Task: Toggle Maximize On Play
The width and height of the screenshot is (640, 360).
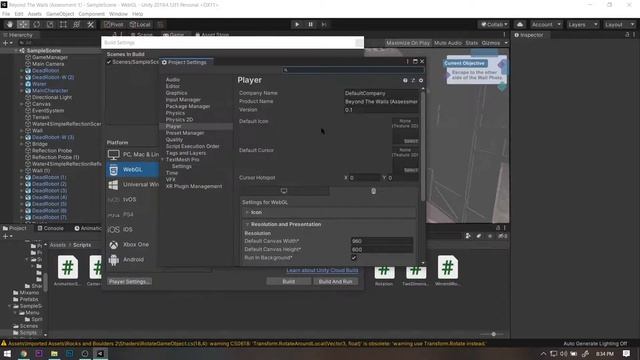Action: pos(408,43)
